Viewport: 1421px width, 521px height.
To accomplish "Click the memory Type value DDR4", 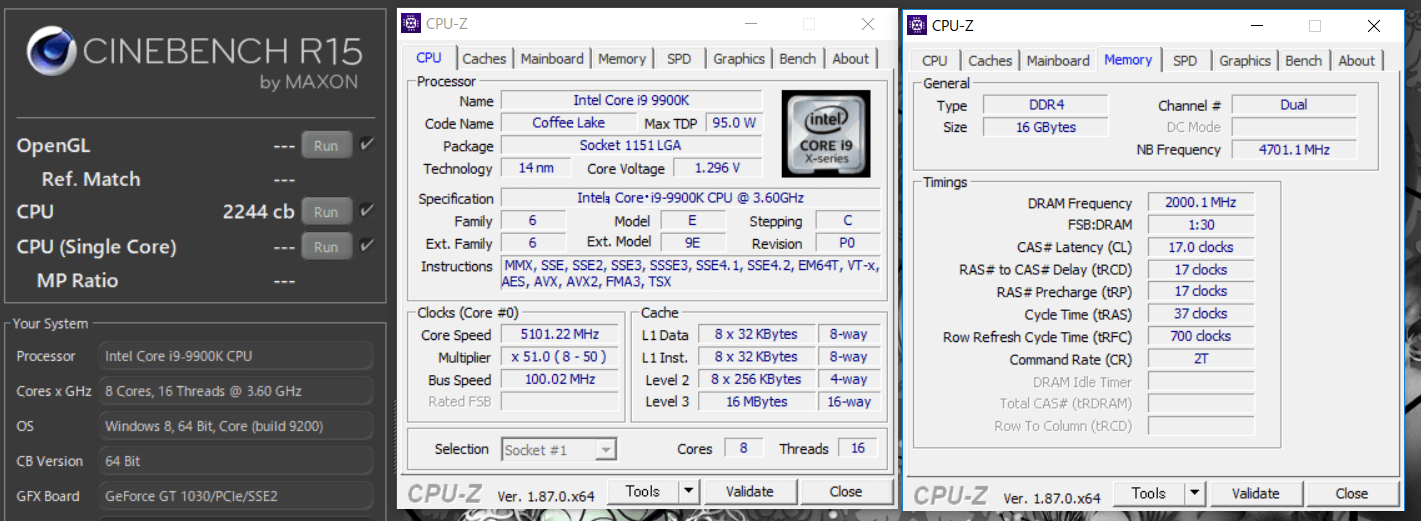I will 1045,105.
